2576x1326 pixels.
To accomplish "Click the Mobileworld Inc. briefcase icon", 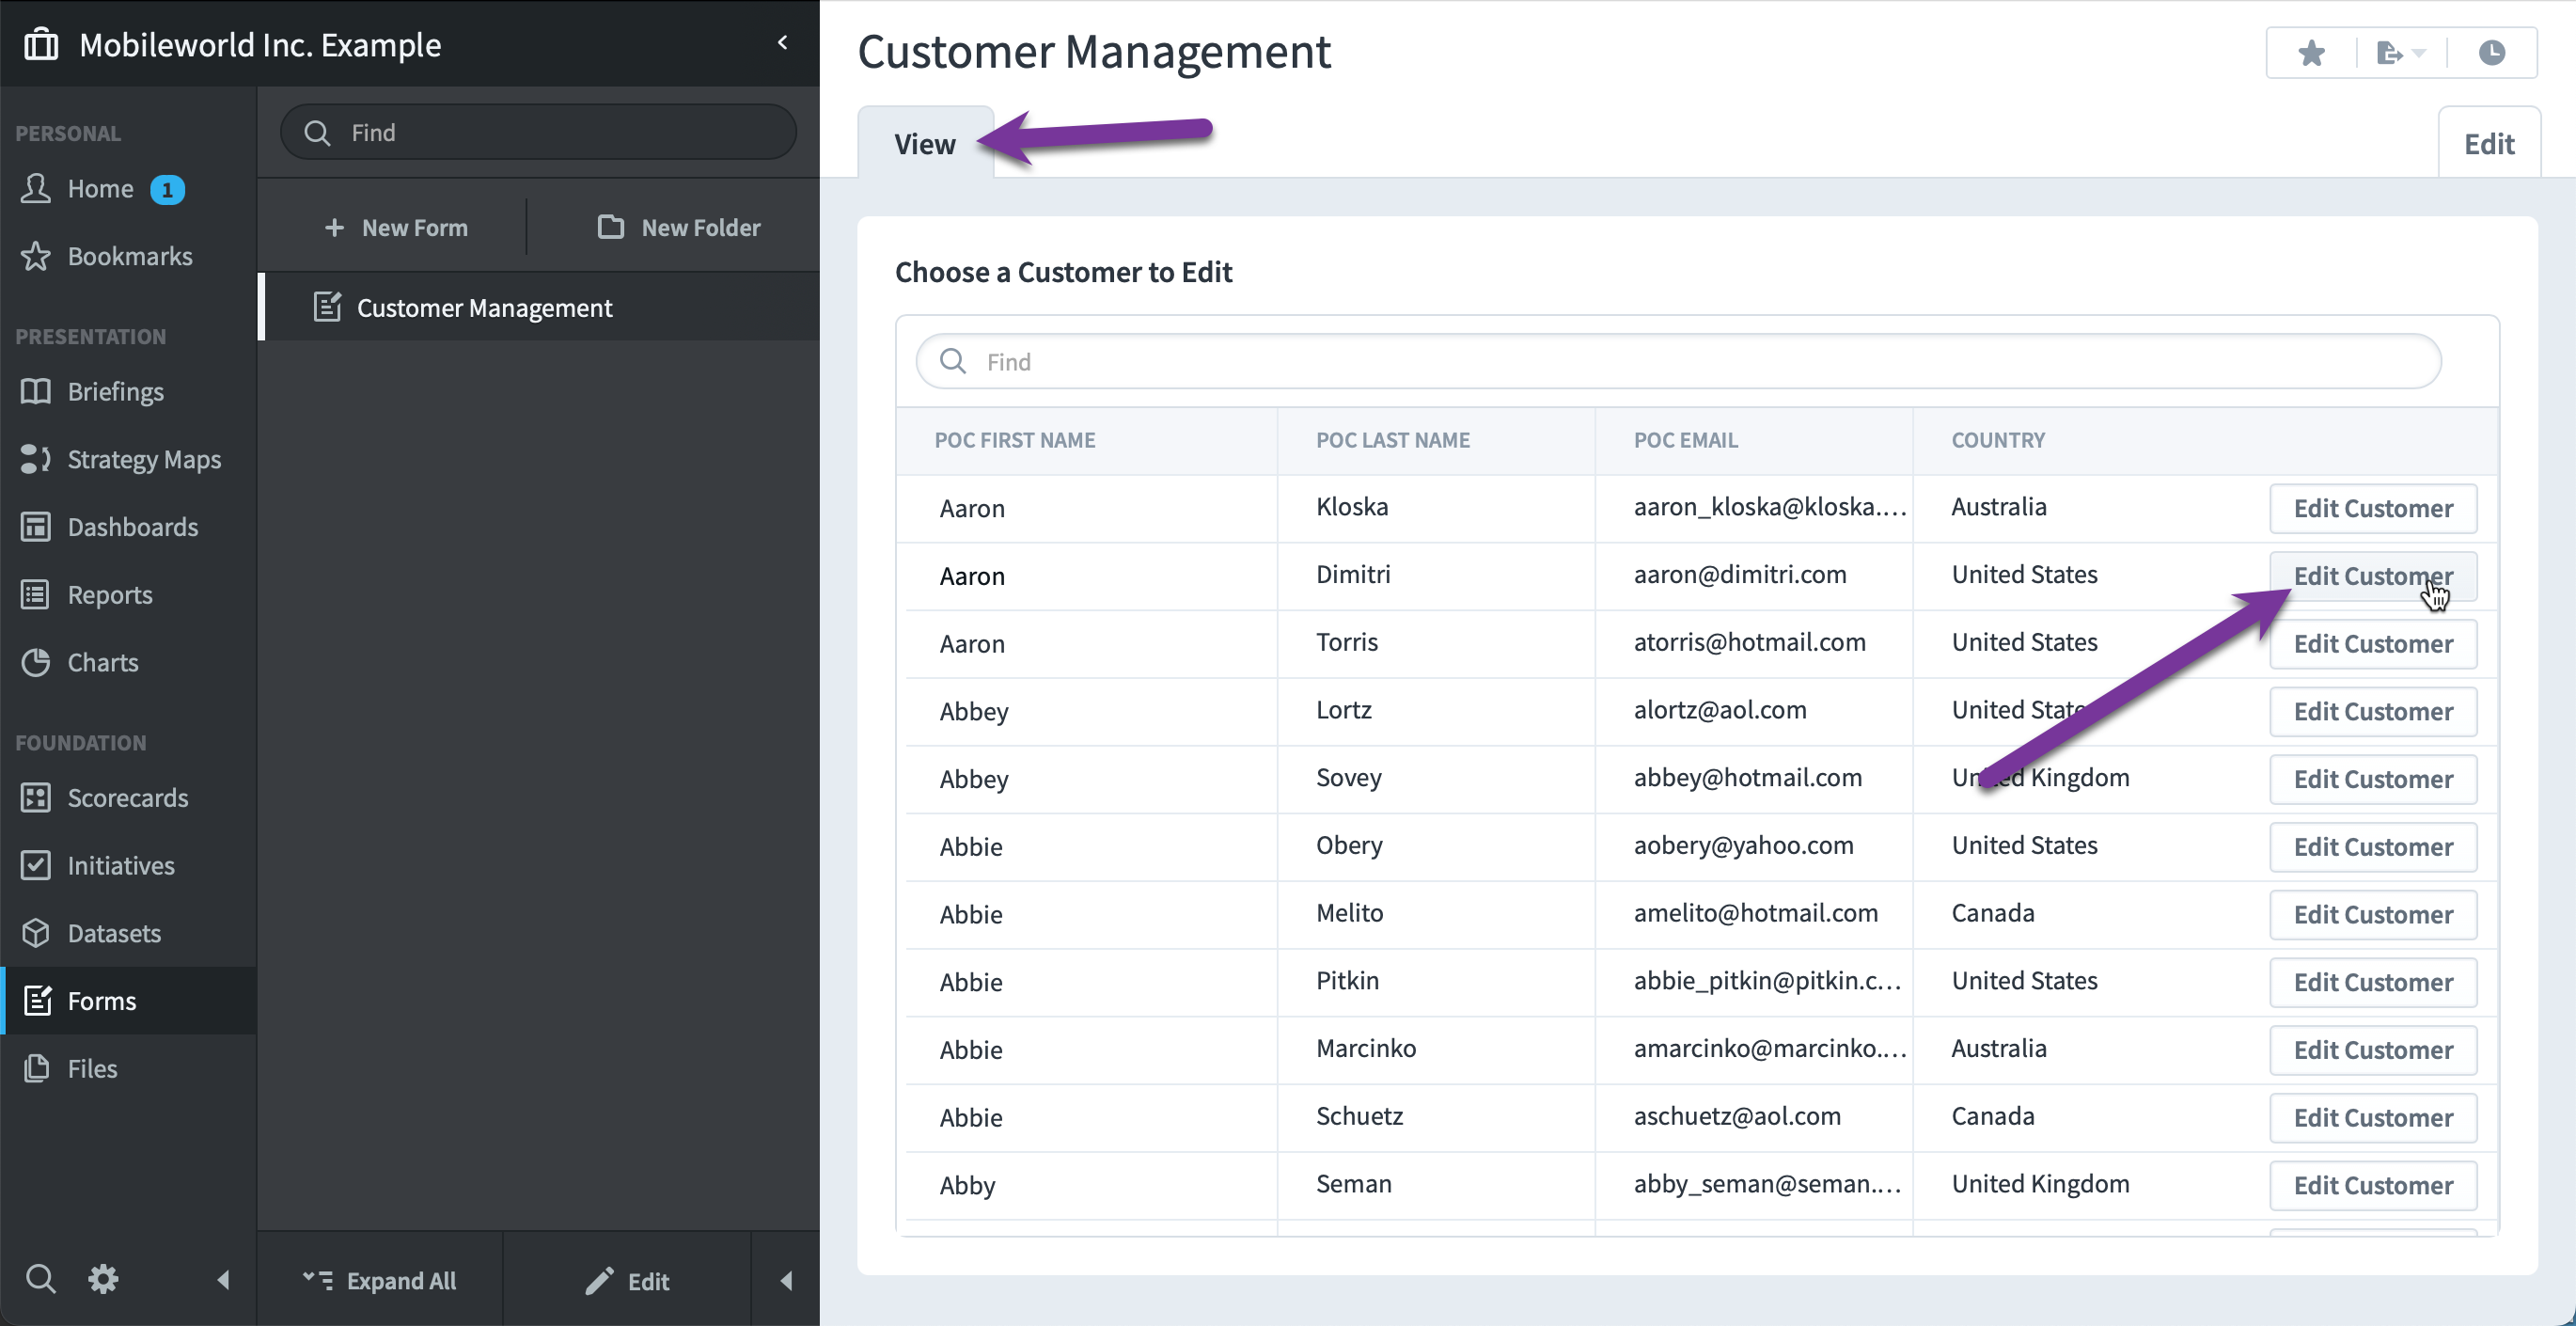I will click(x=41, y=44).
